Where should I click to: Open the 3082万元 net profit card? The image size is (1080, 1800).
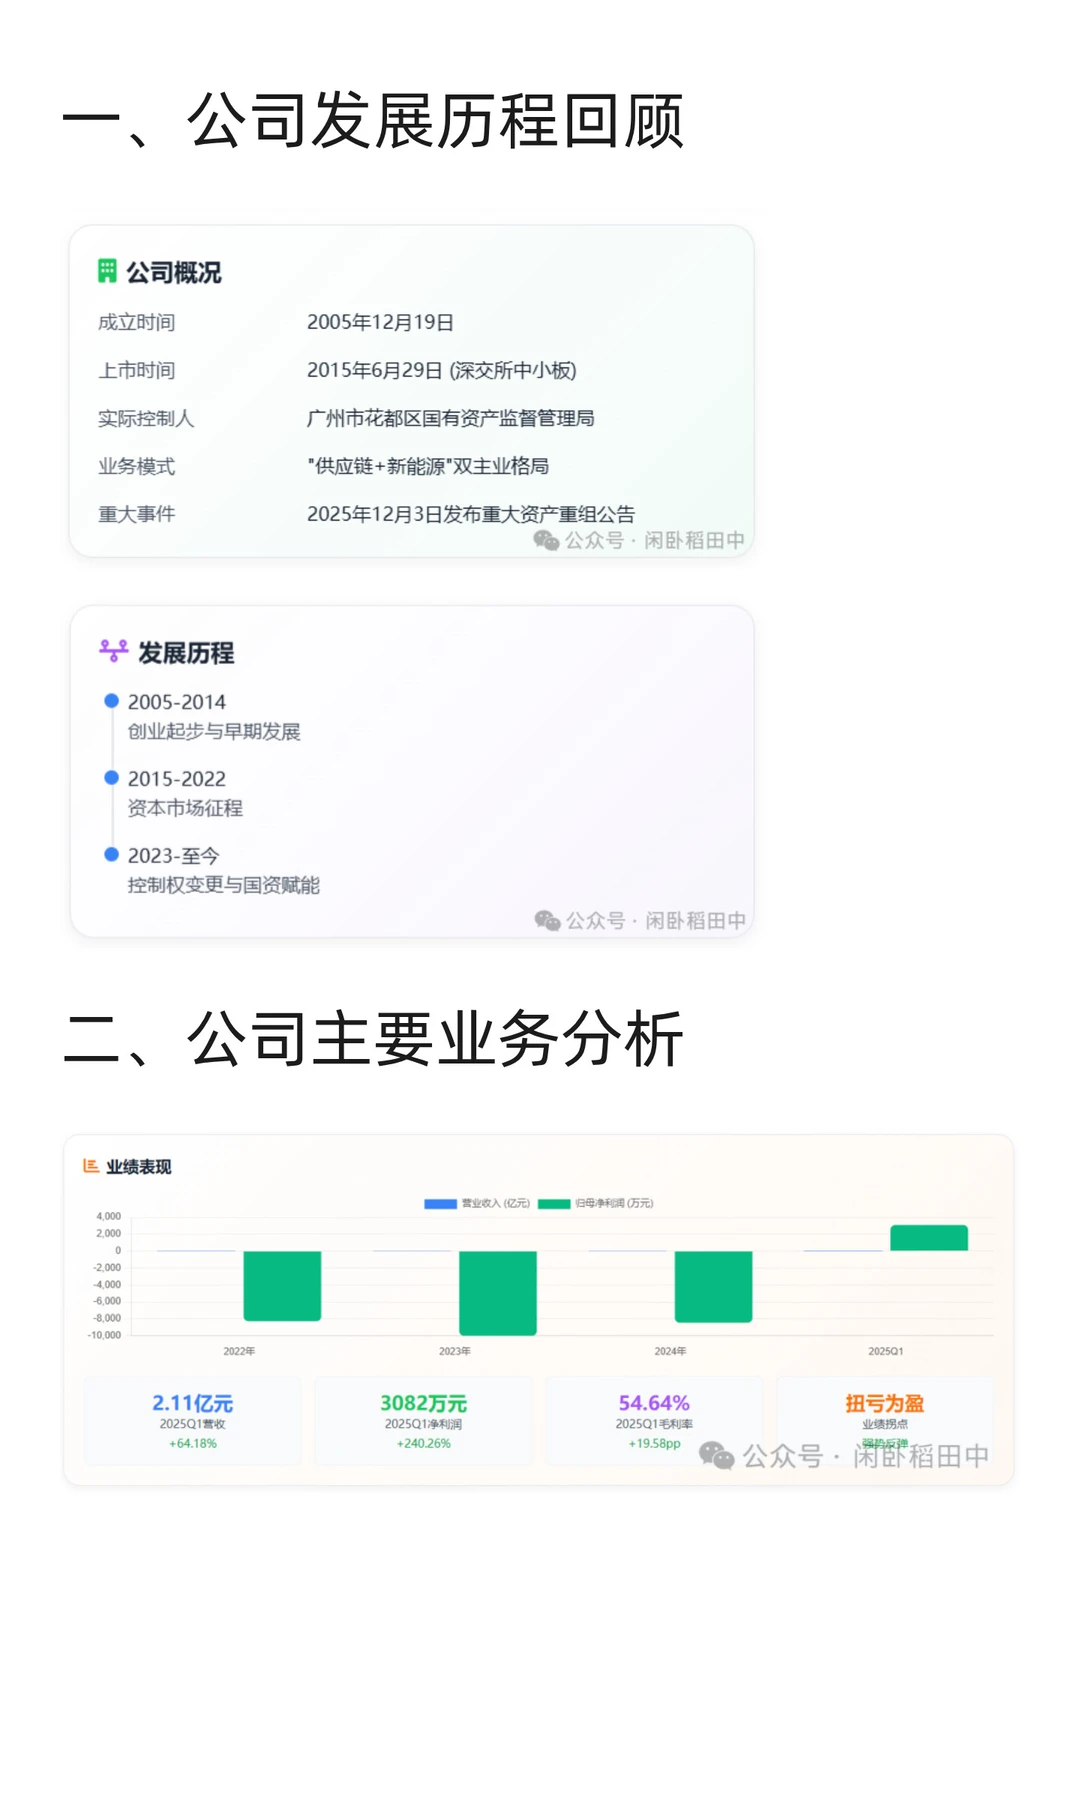423,1421
